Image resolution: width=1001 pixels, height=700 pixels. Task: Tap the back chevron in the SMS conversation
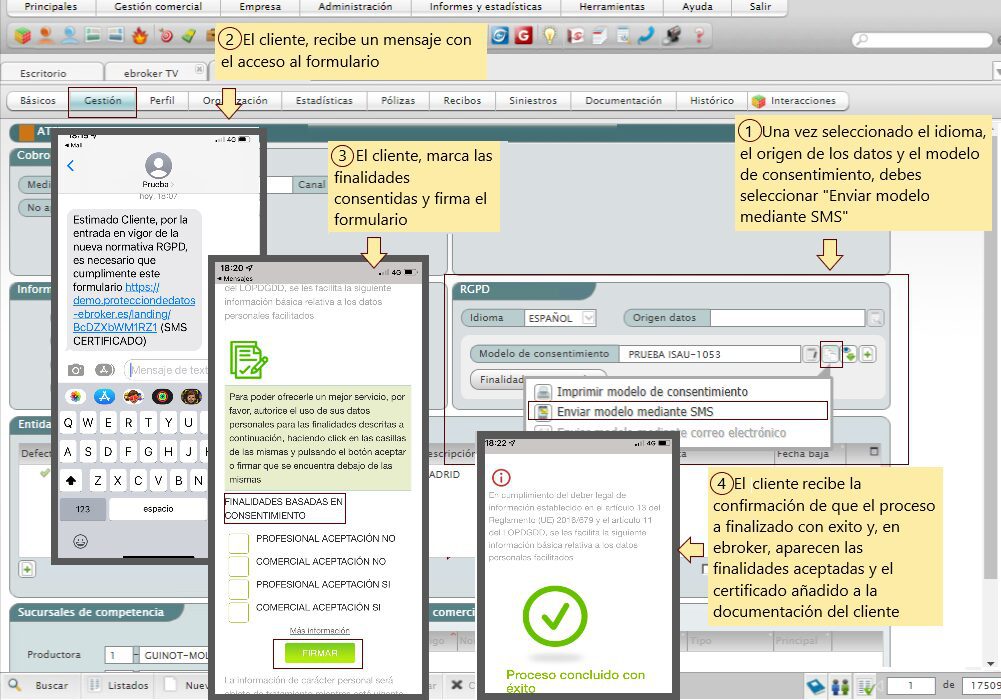tap(70, 166)
